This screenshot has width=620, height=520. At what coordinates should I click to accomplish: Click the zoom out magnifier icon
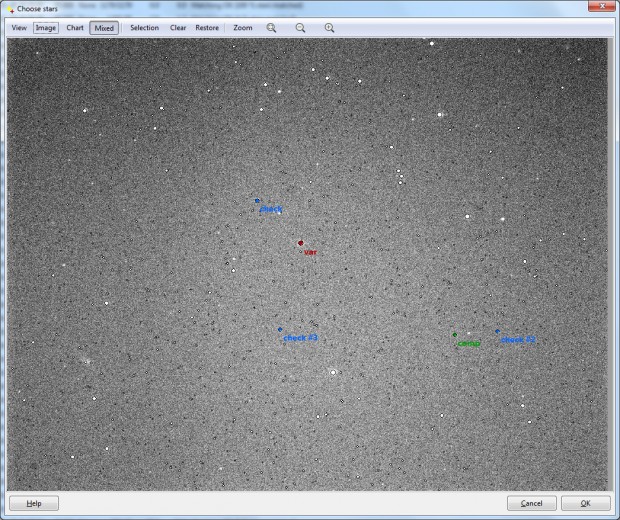(x=301, y=28)
